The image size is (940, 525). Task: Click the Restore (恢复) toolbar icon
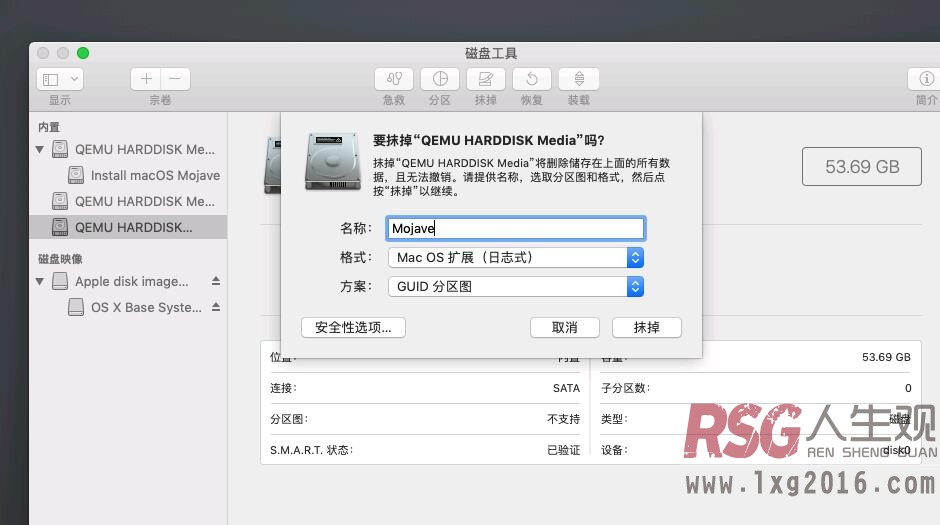tap(532, 79)
